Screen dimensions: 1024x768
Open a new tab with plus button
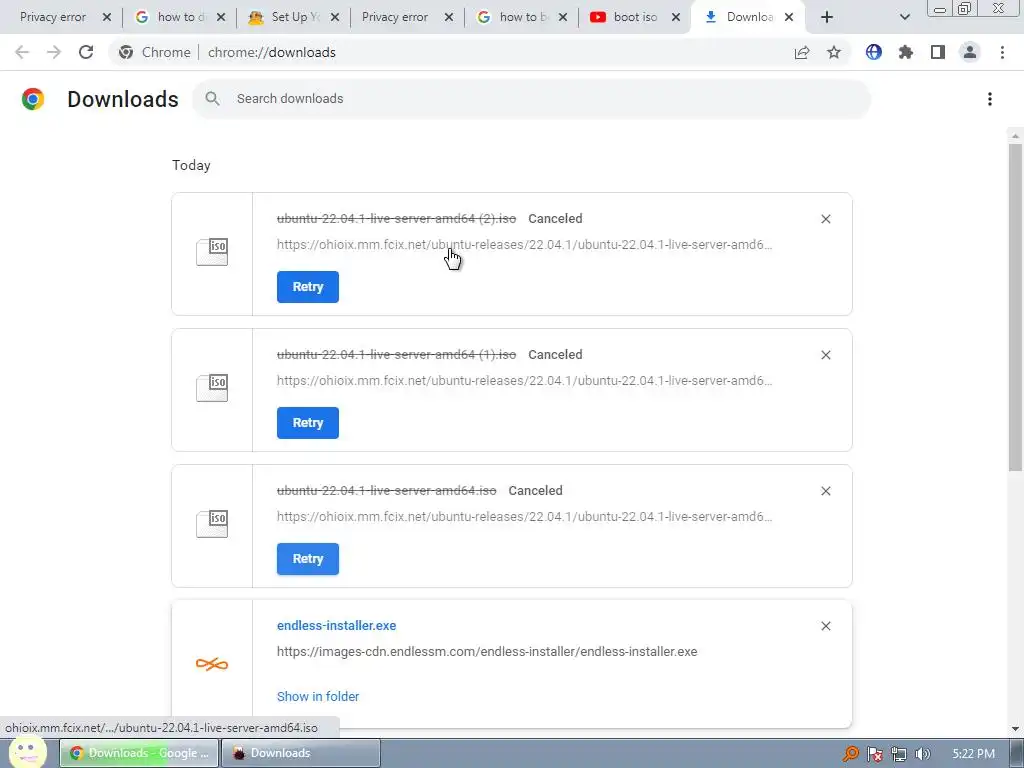coord(827,17)
